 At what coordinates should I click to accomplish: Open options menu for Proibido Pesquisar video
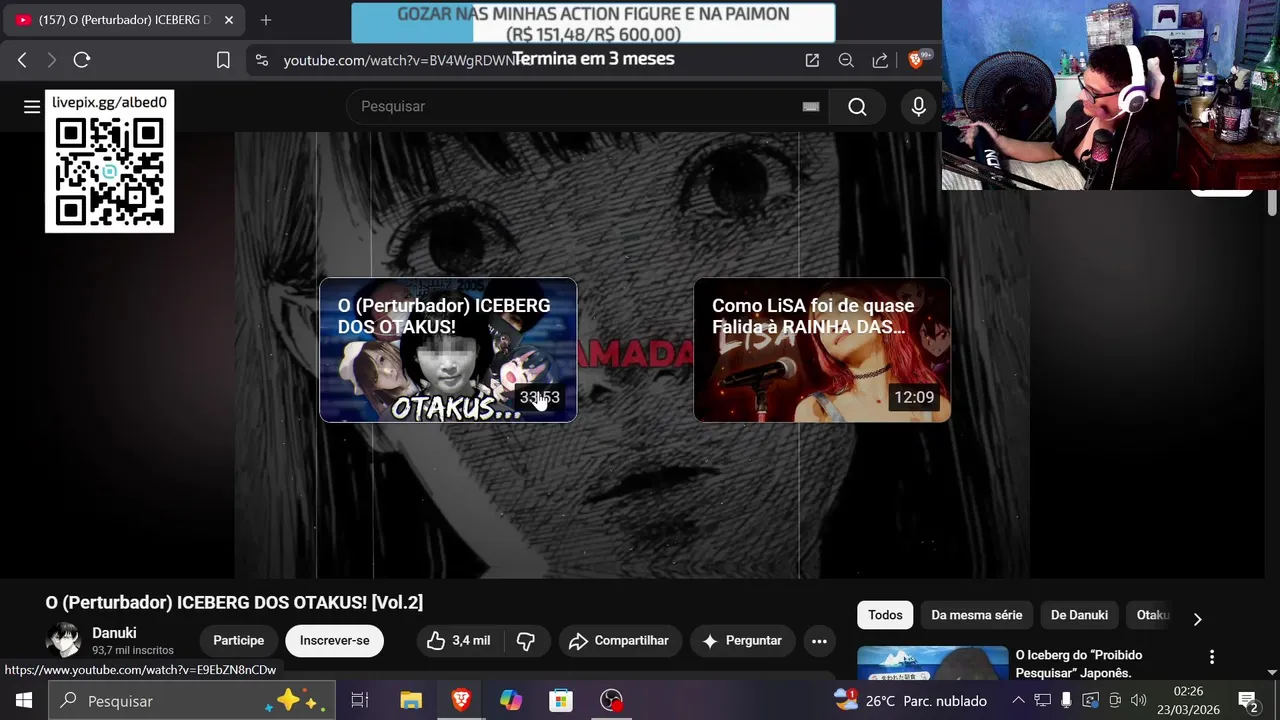(x=1212, y=657)
